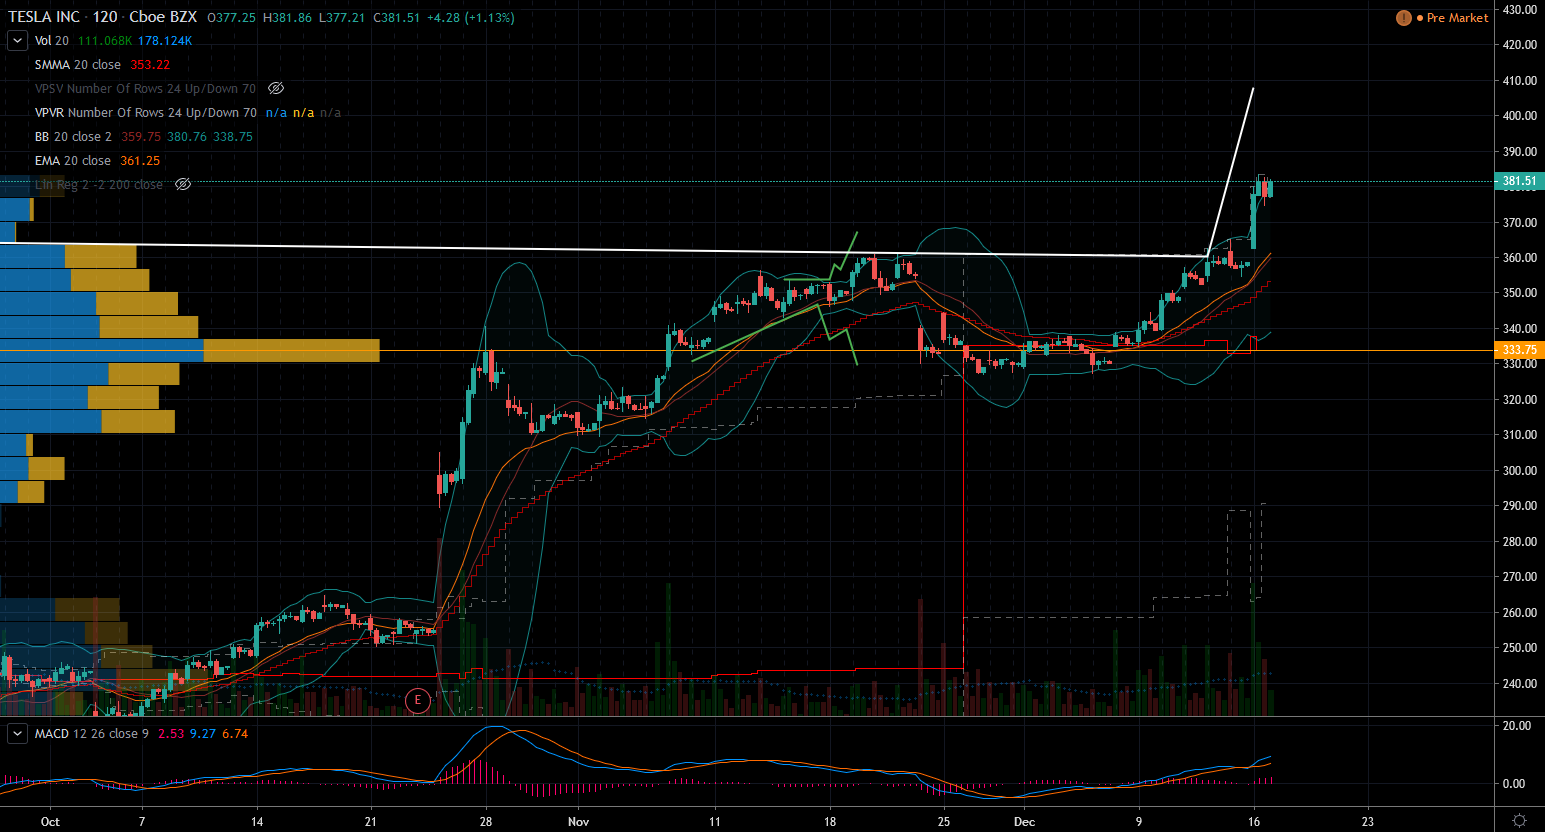Viewport: 1545px width, 832px height.
Task: Unhide the Lin Reg indicator with eye icon
Action: click(x=183, y=185)
